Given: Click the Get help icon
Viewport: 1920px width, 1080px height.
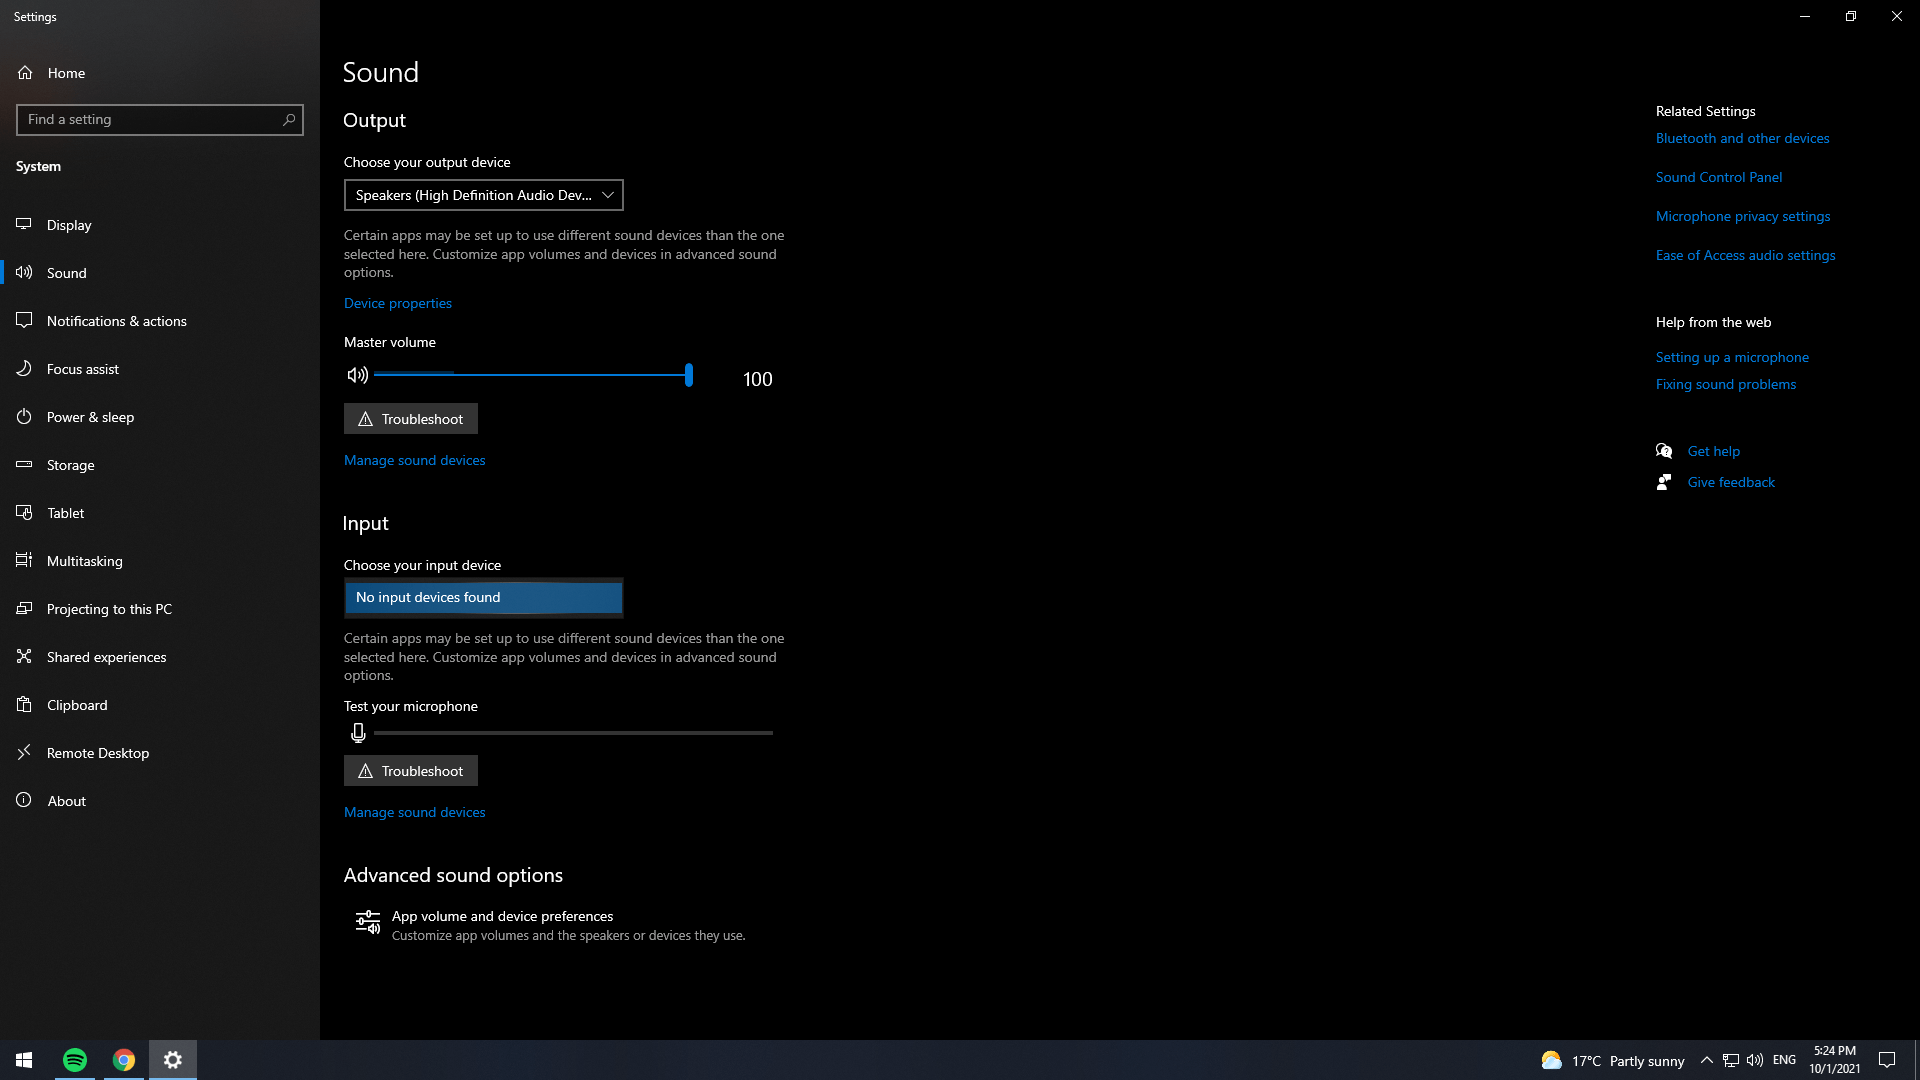Looking at the screenshot, I should [x=1664, y=450].
